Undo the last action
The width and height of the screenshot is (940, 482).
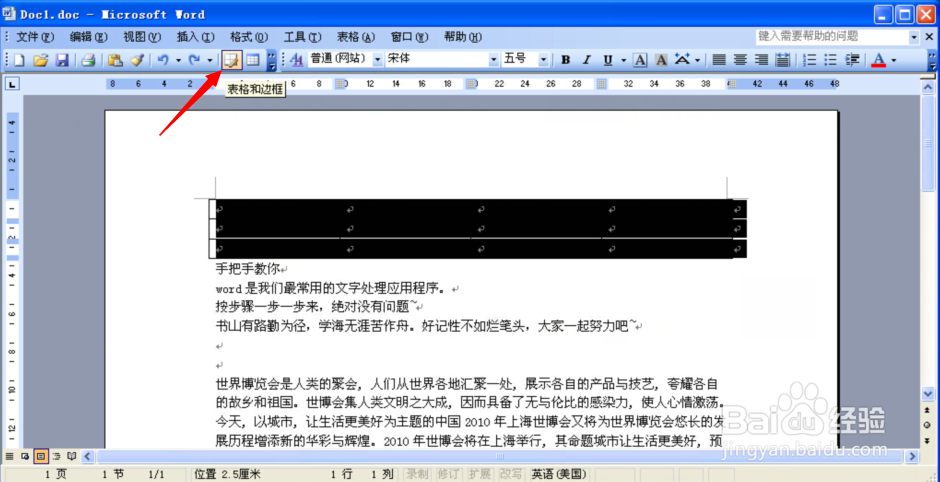click(163, 60)
